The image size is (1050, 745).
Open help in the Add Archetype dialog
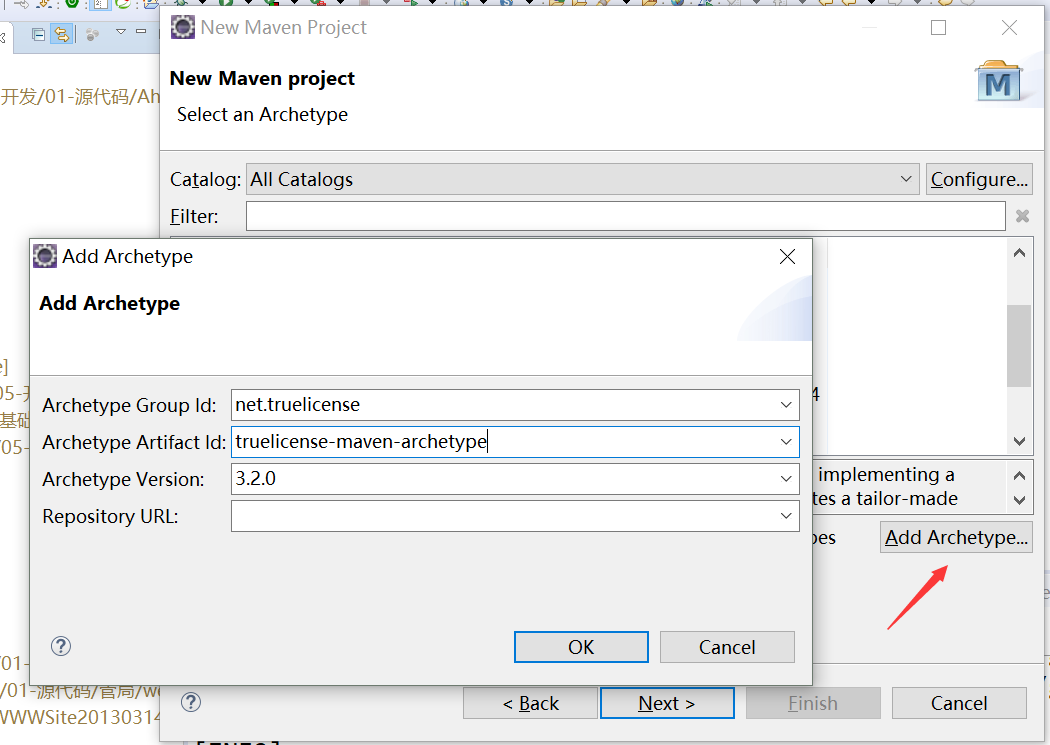pos(61,646)
